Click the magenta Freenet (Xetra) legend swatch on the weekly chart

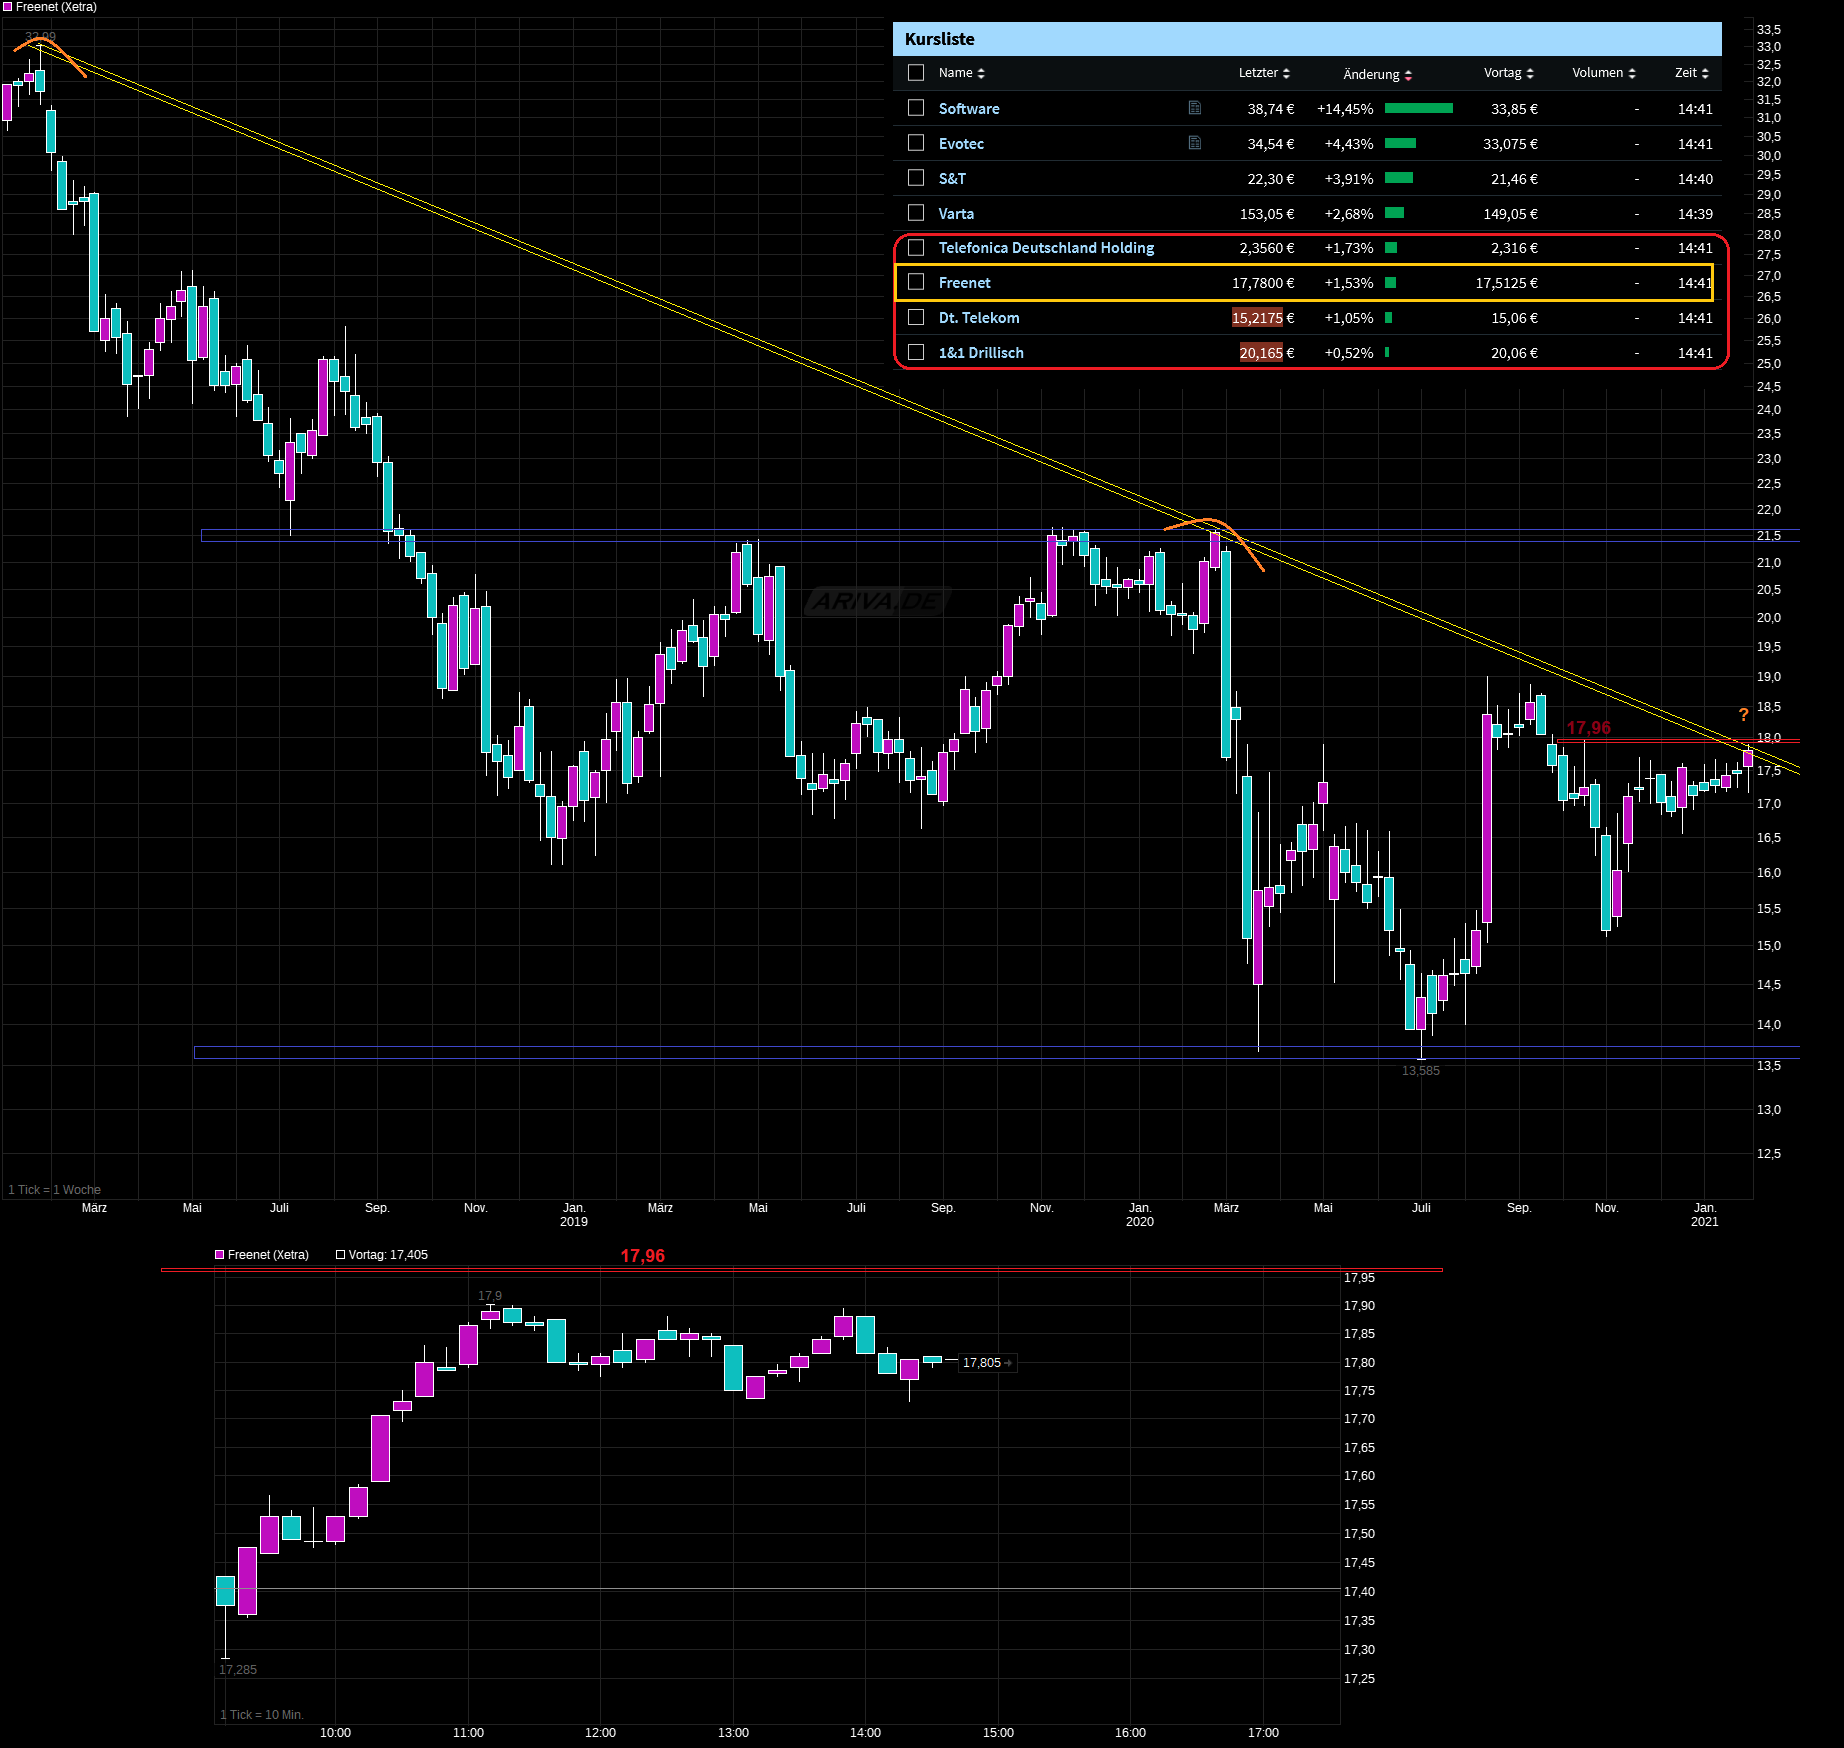point(7,7)
